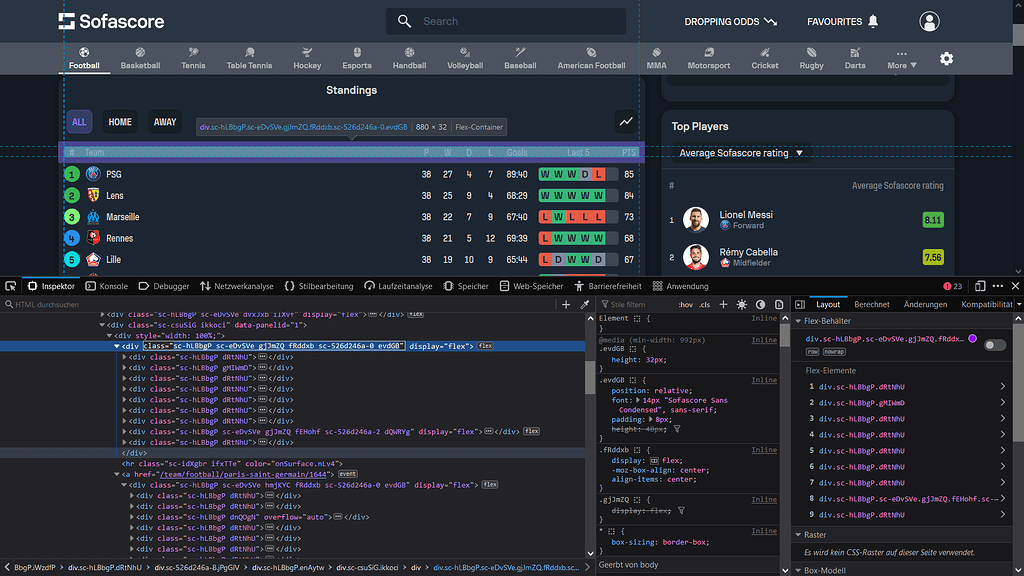Toggle the .cls class editor
1024x576 pixels.
click(x=703, y=305)
